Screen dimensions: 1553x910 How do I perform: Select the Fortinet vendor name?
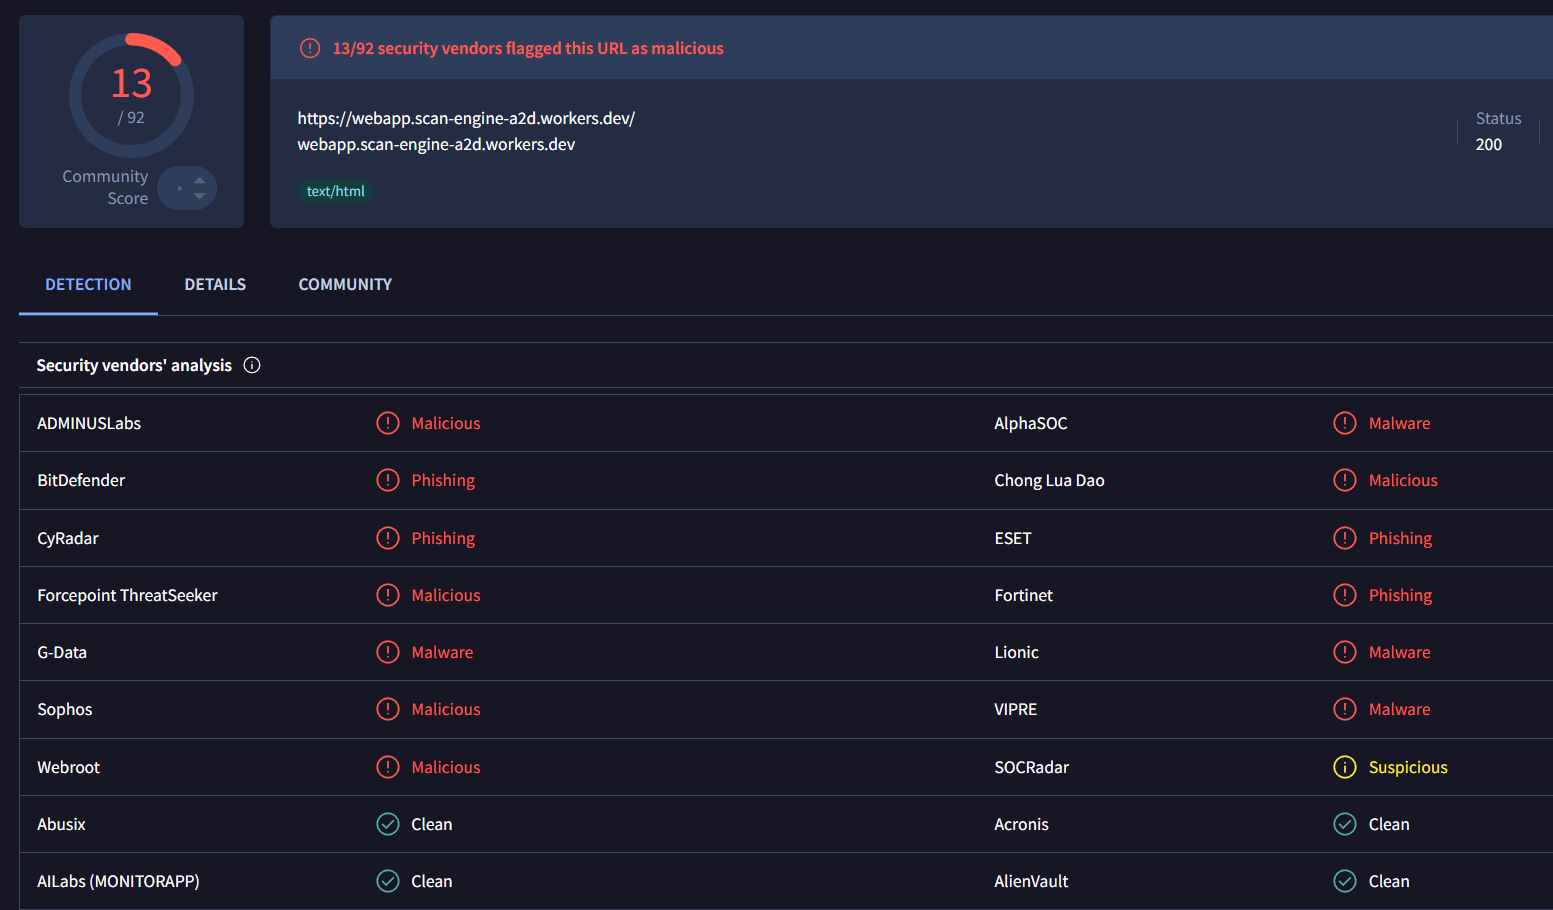[1023, 595]
